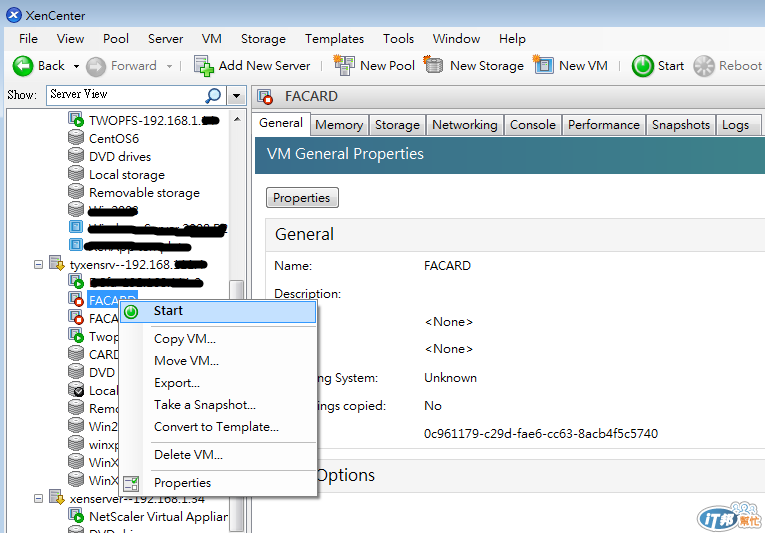Viewport: 766px width, 538px height.
Task: Click the Removable storage disk icon
Action: [76, 192]
